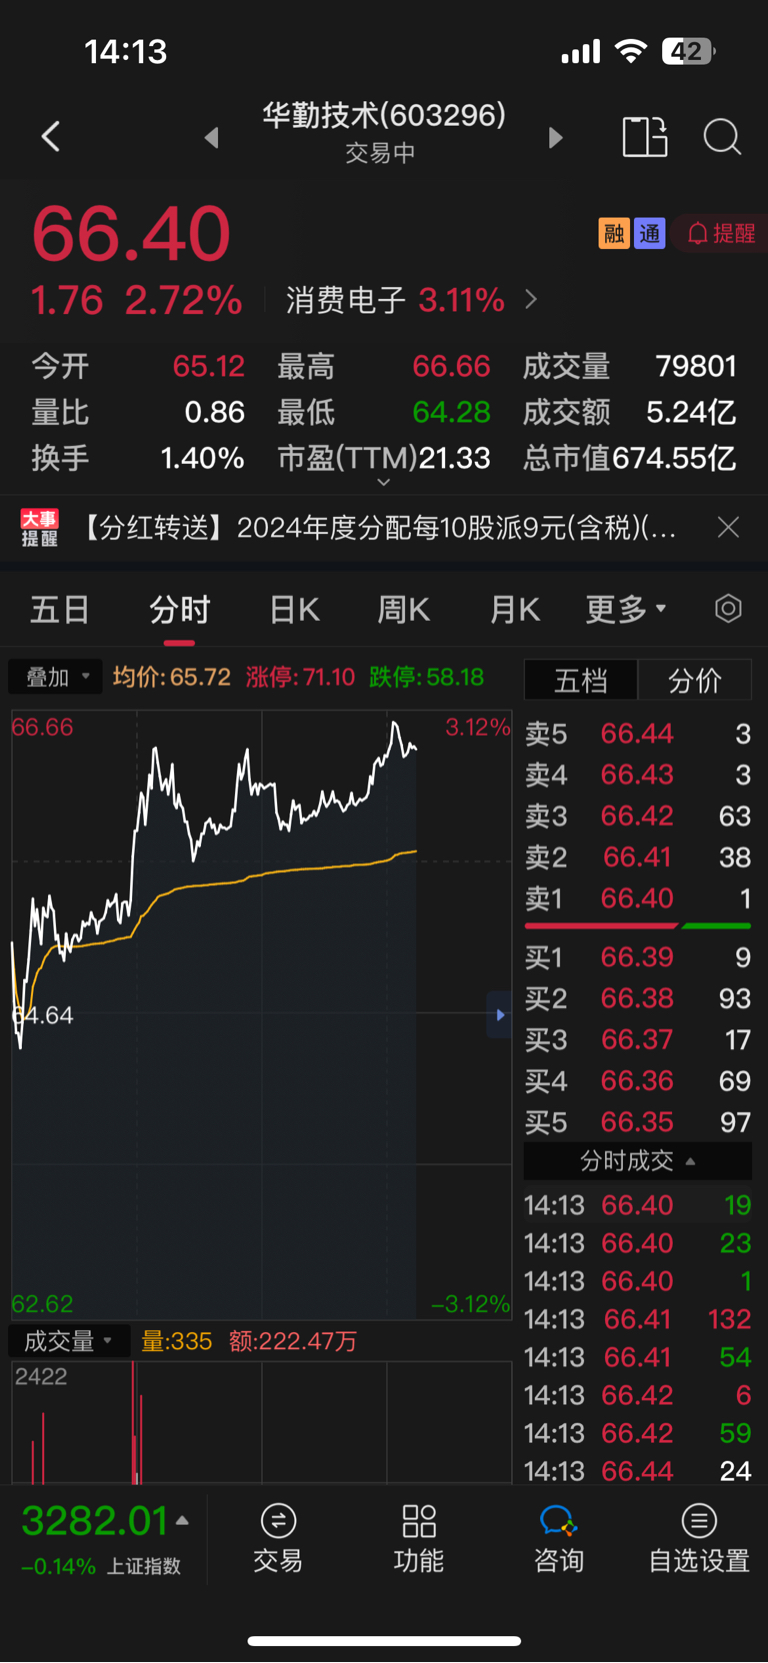Switch to 月K chart tab
The width and height of the screenshot is (768, 1663).
pyautogui.click(x=515, y=609)
